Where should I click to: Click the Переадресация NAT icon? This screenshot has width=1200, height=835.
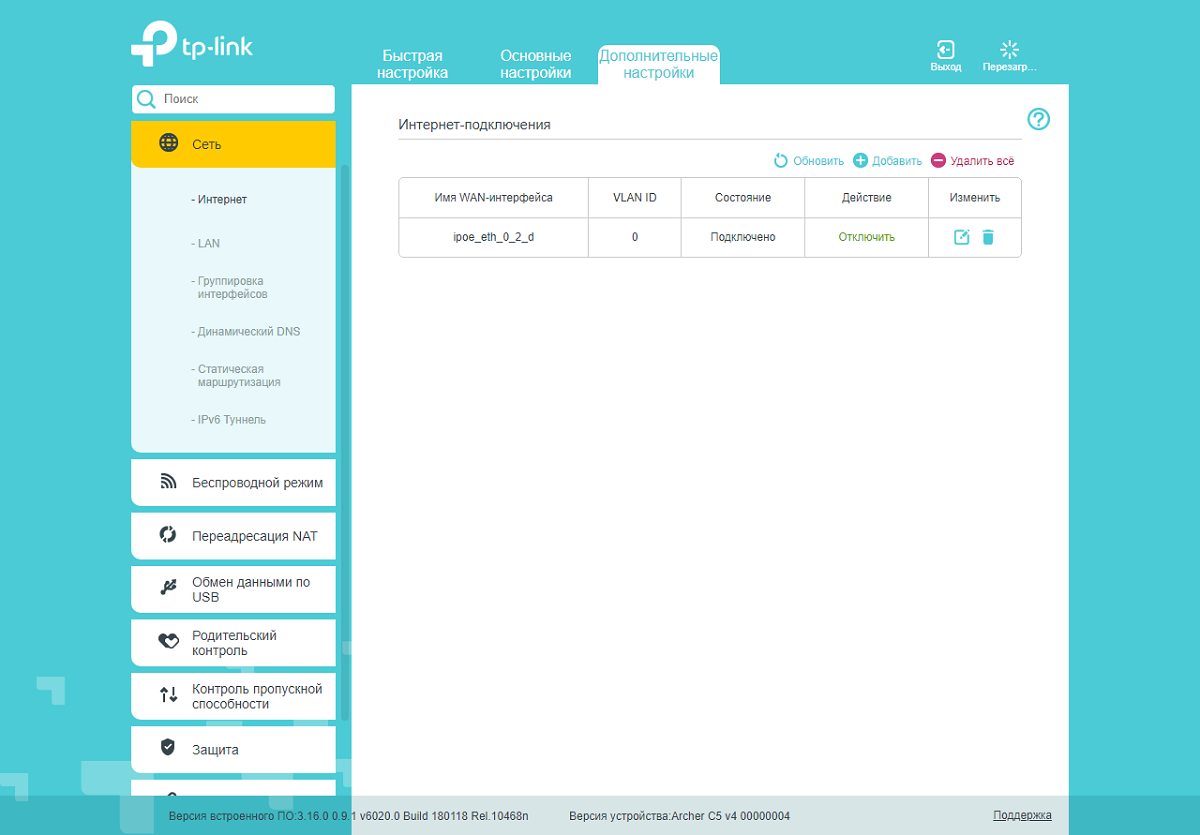tap(168, 535)
